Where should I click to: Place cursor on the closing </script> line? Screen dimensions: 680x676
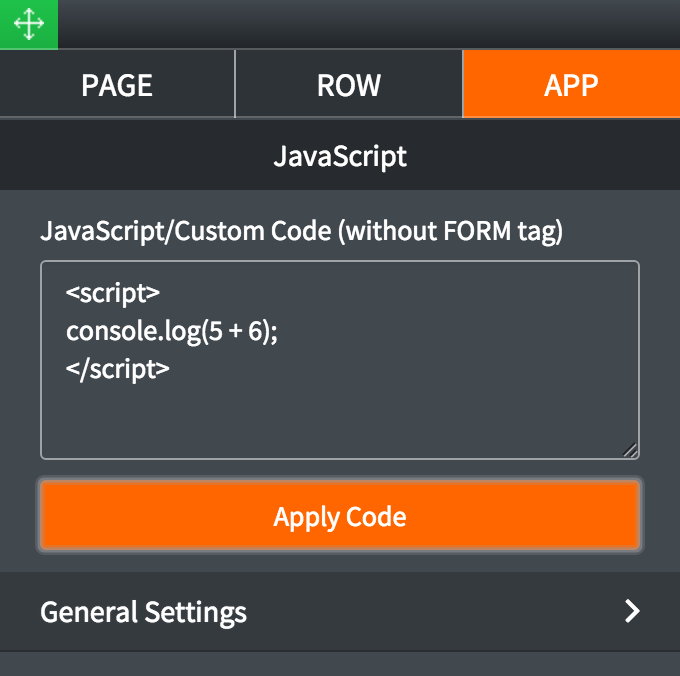click(118, 368)
